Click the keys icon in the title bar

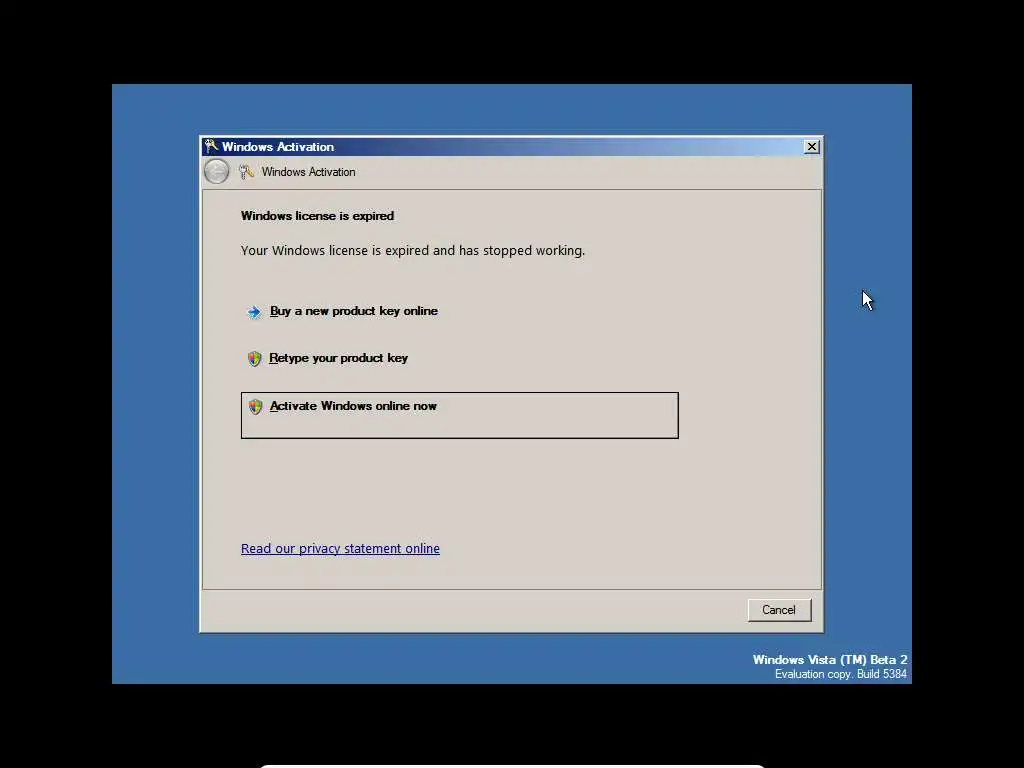click(211, 146)
